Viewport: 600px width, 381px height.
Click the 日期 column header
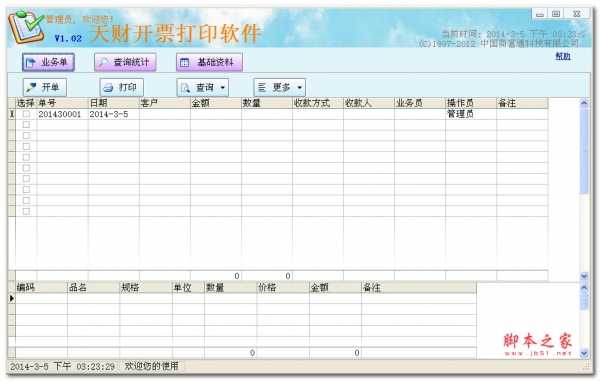click(114, 103)
